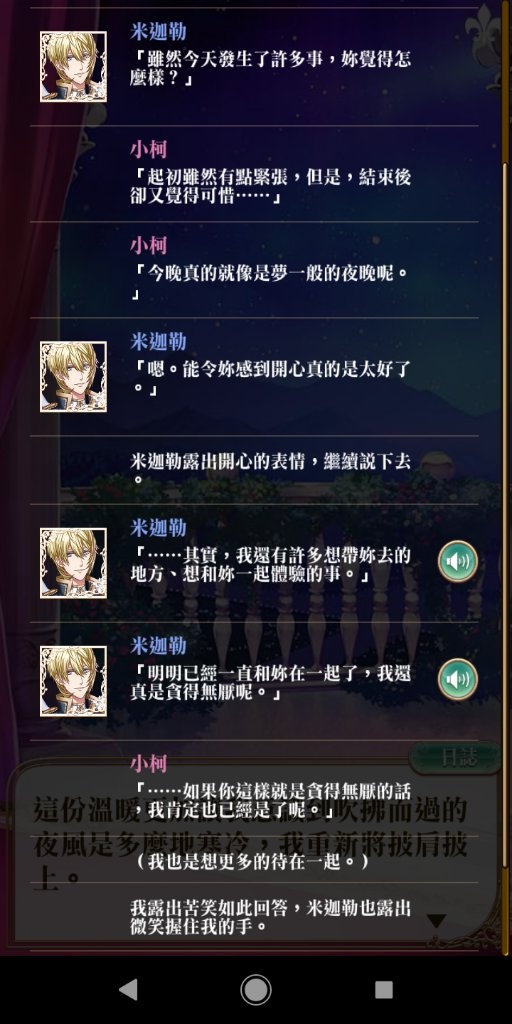The image size is (512, 1024).
Task: Play voice for line 「……其實，我還有許多想帶妳去的地方」
Action: pos(458,562)
